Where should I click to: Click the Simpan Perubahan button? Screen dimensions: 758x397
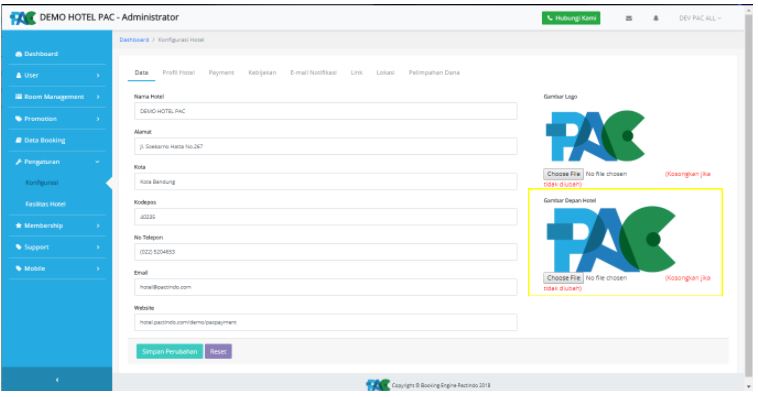pos(169,352)
